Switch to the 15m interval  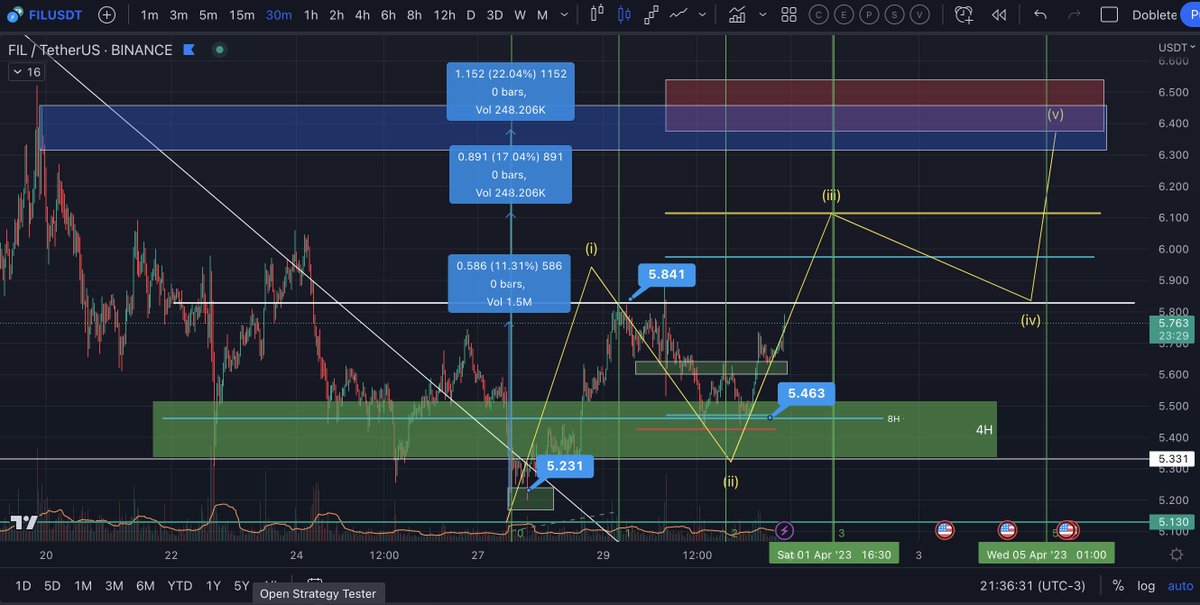(241, 15)
